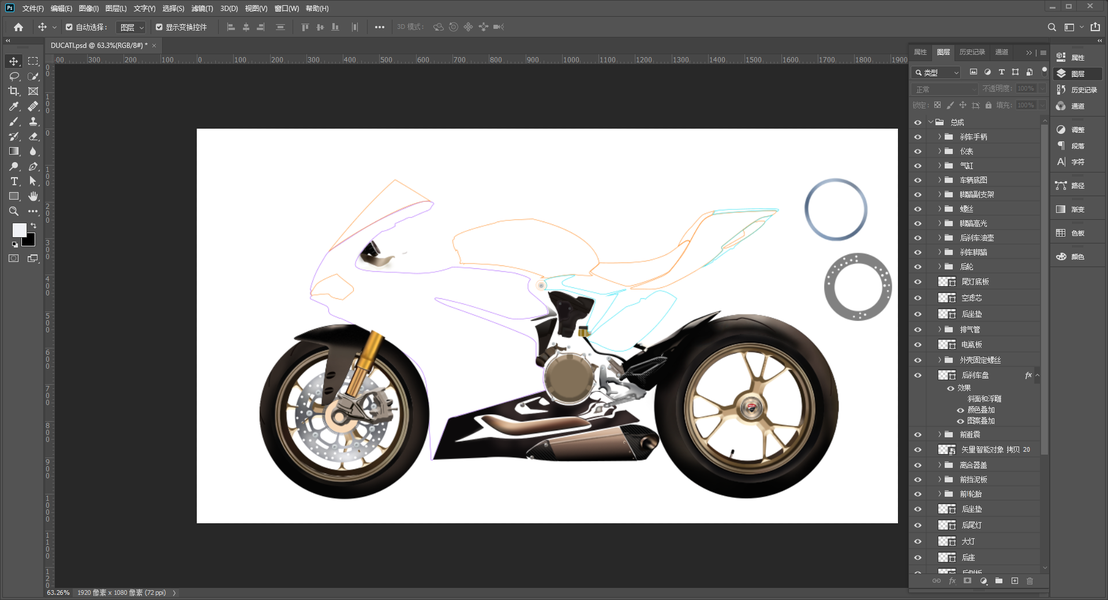Select the Brush tool
Screen dimensions: 1108x600
coord(13,122)
